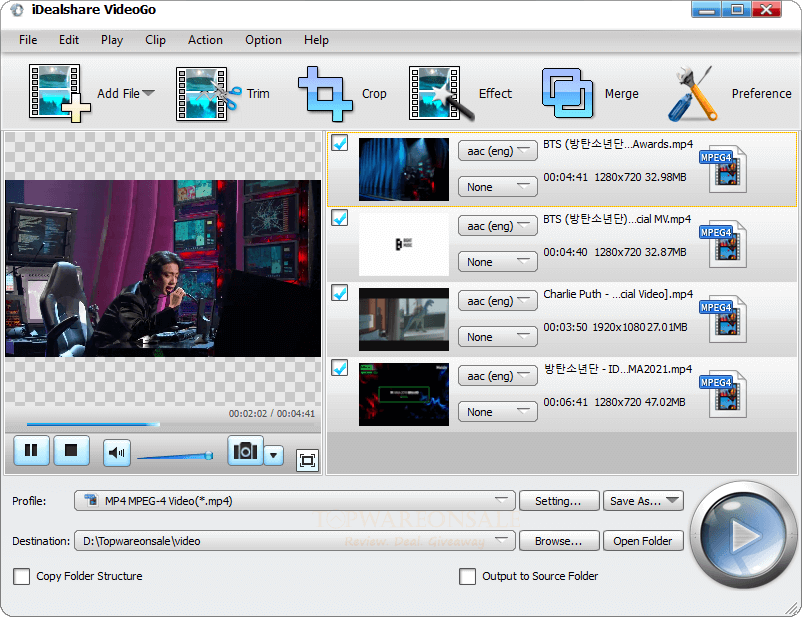Open the File menu
Image resolution: width=802 pixels, height=617 pixels.
click(x=28, y=40)
